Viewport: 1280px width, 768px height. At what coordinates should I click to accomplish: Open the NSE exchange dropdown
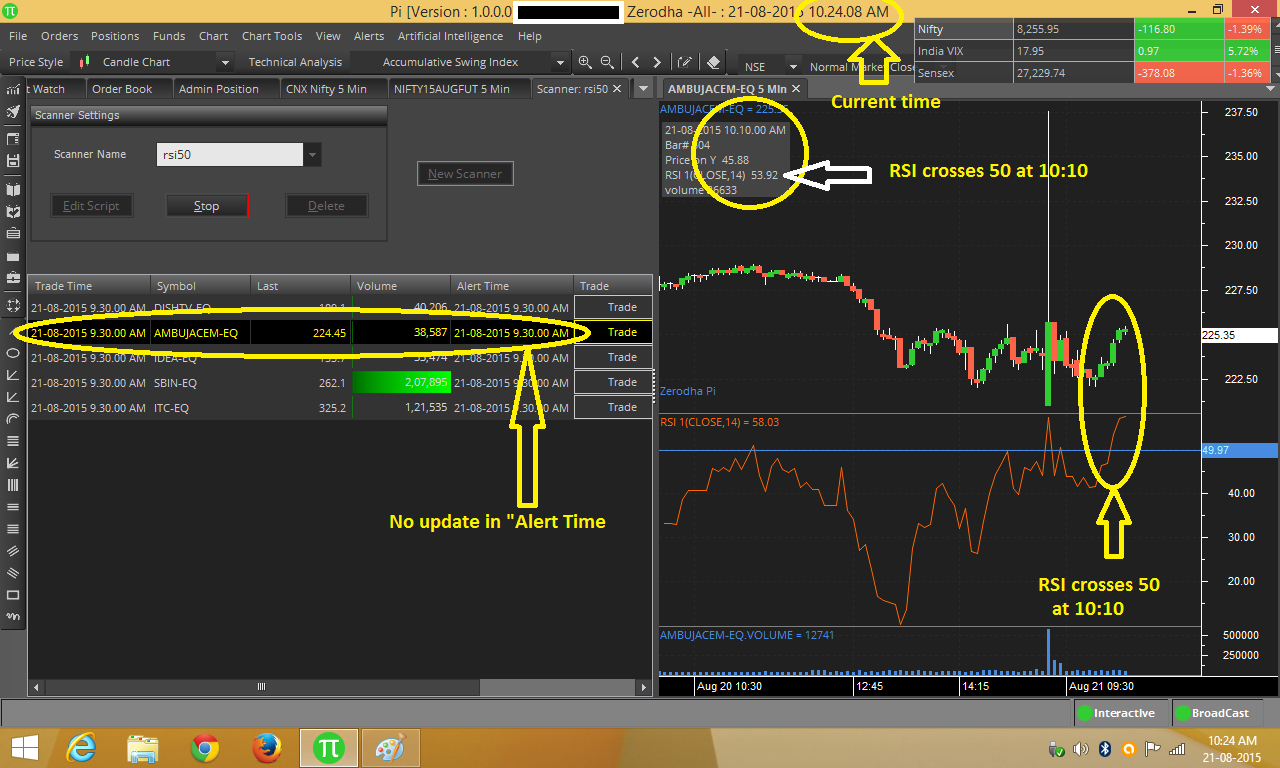[x=793, y=67]
